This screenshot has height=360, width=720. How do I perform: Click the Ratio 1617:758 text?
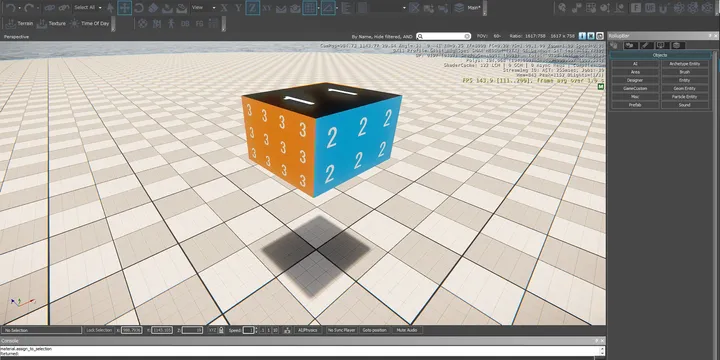point(527,36)
